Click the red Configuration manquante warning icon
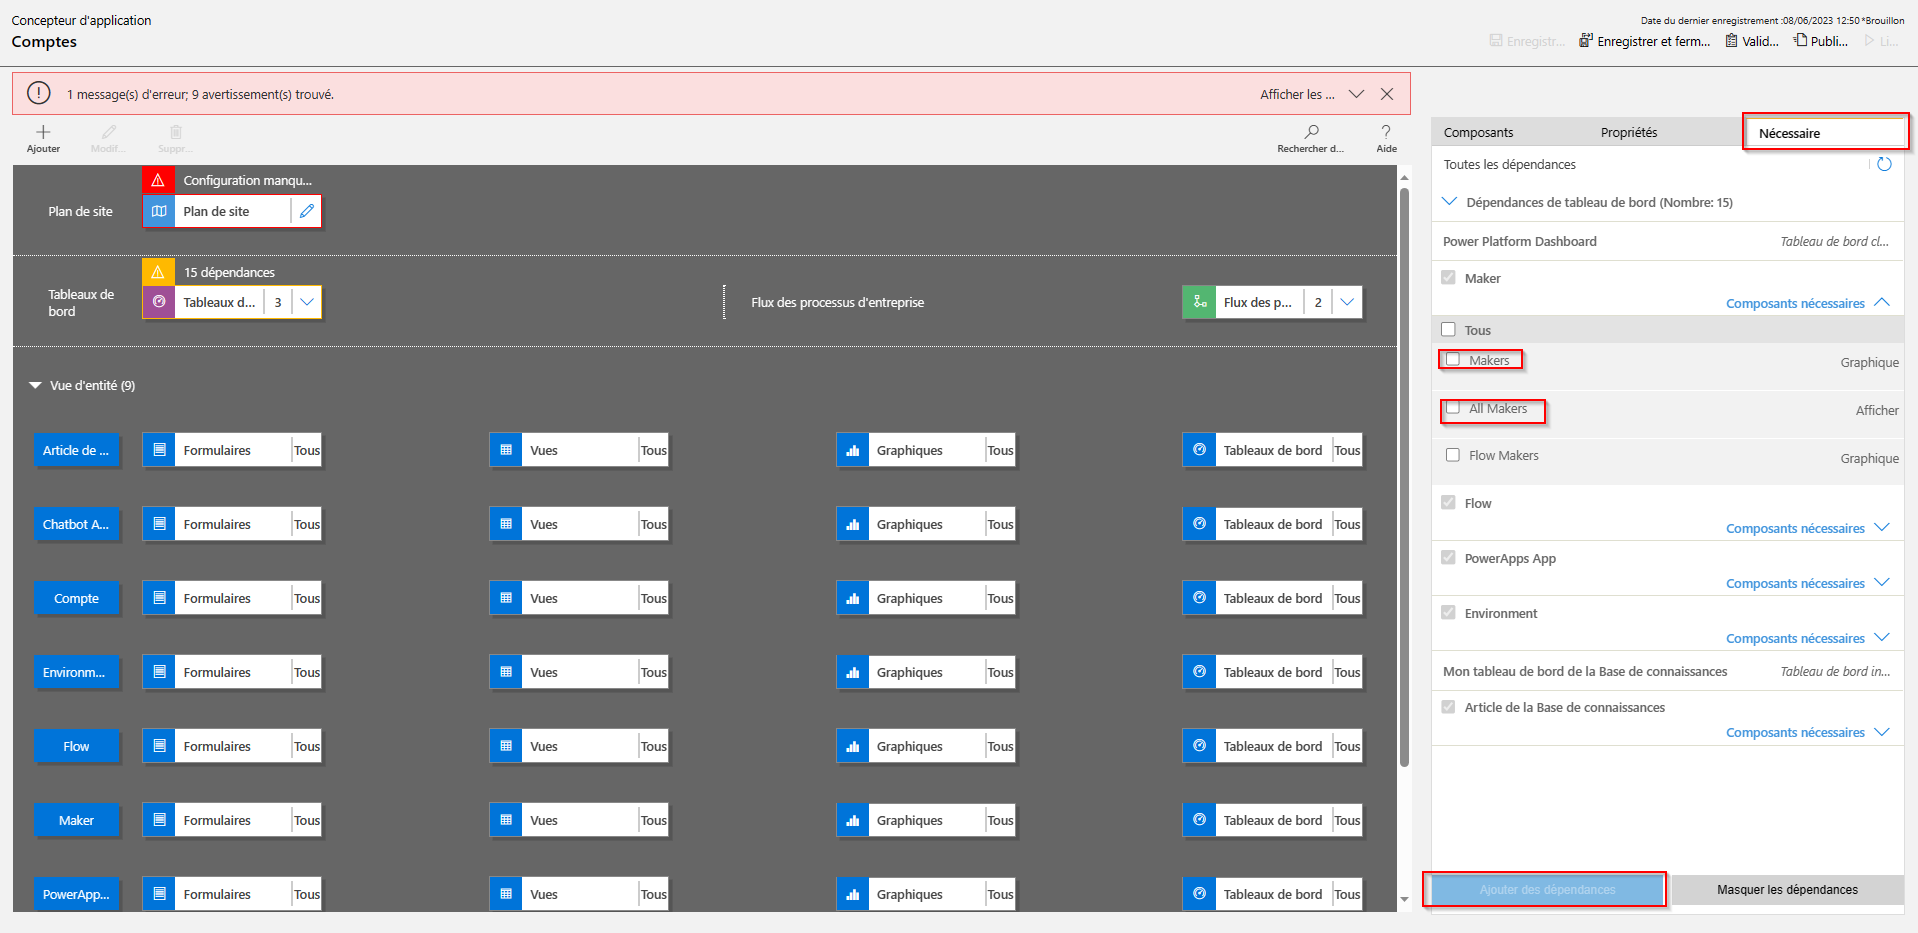 click(x=158, y=180)
